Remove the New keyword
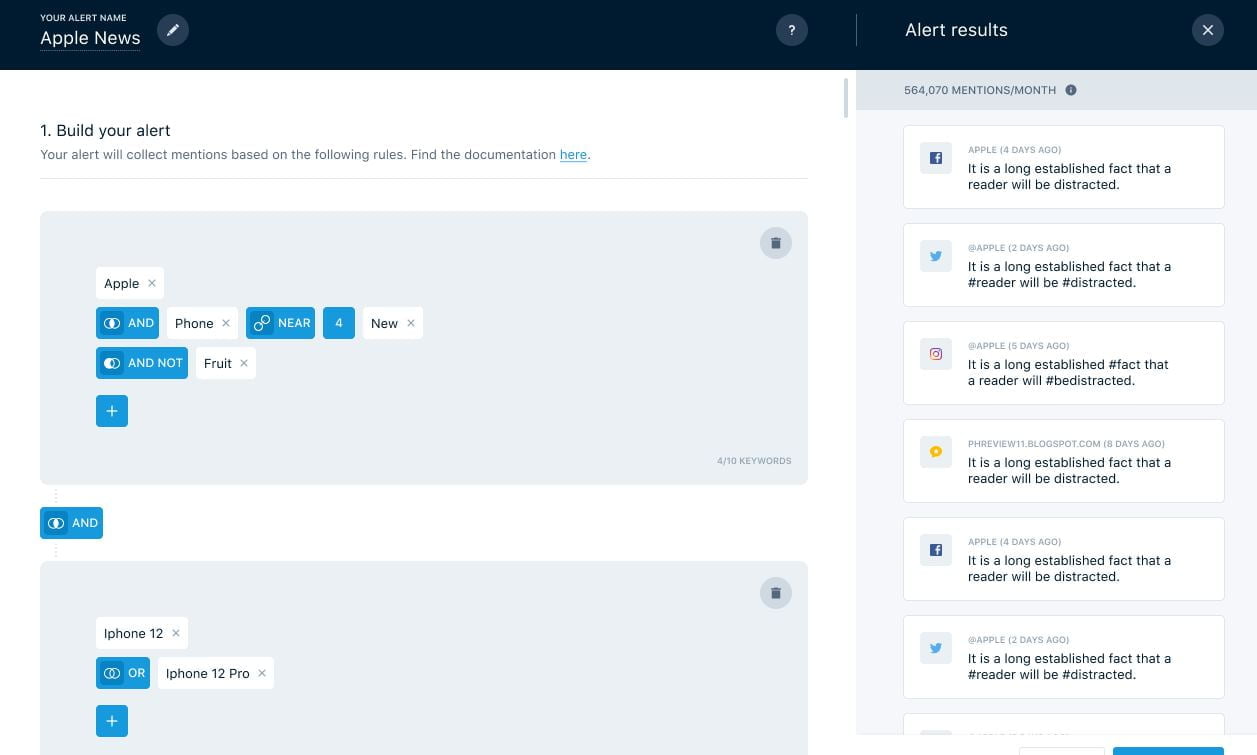Screen dimensions: 1257x755 (410, 323)
